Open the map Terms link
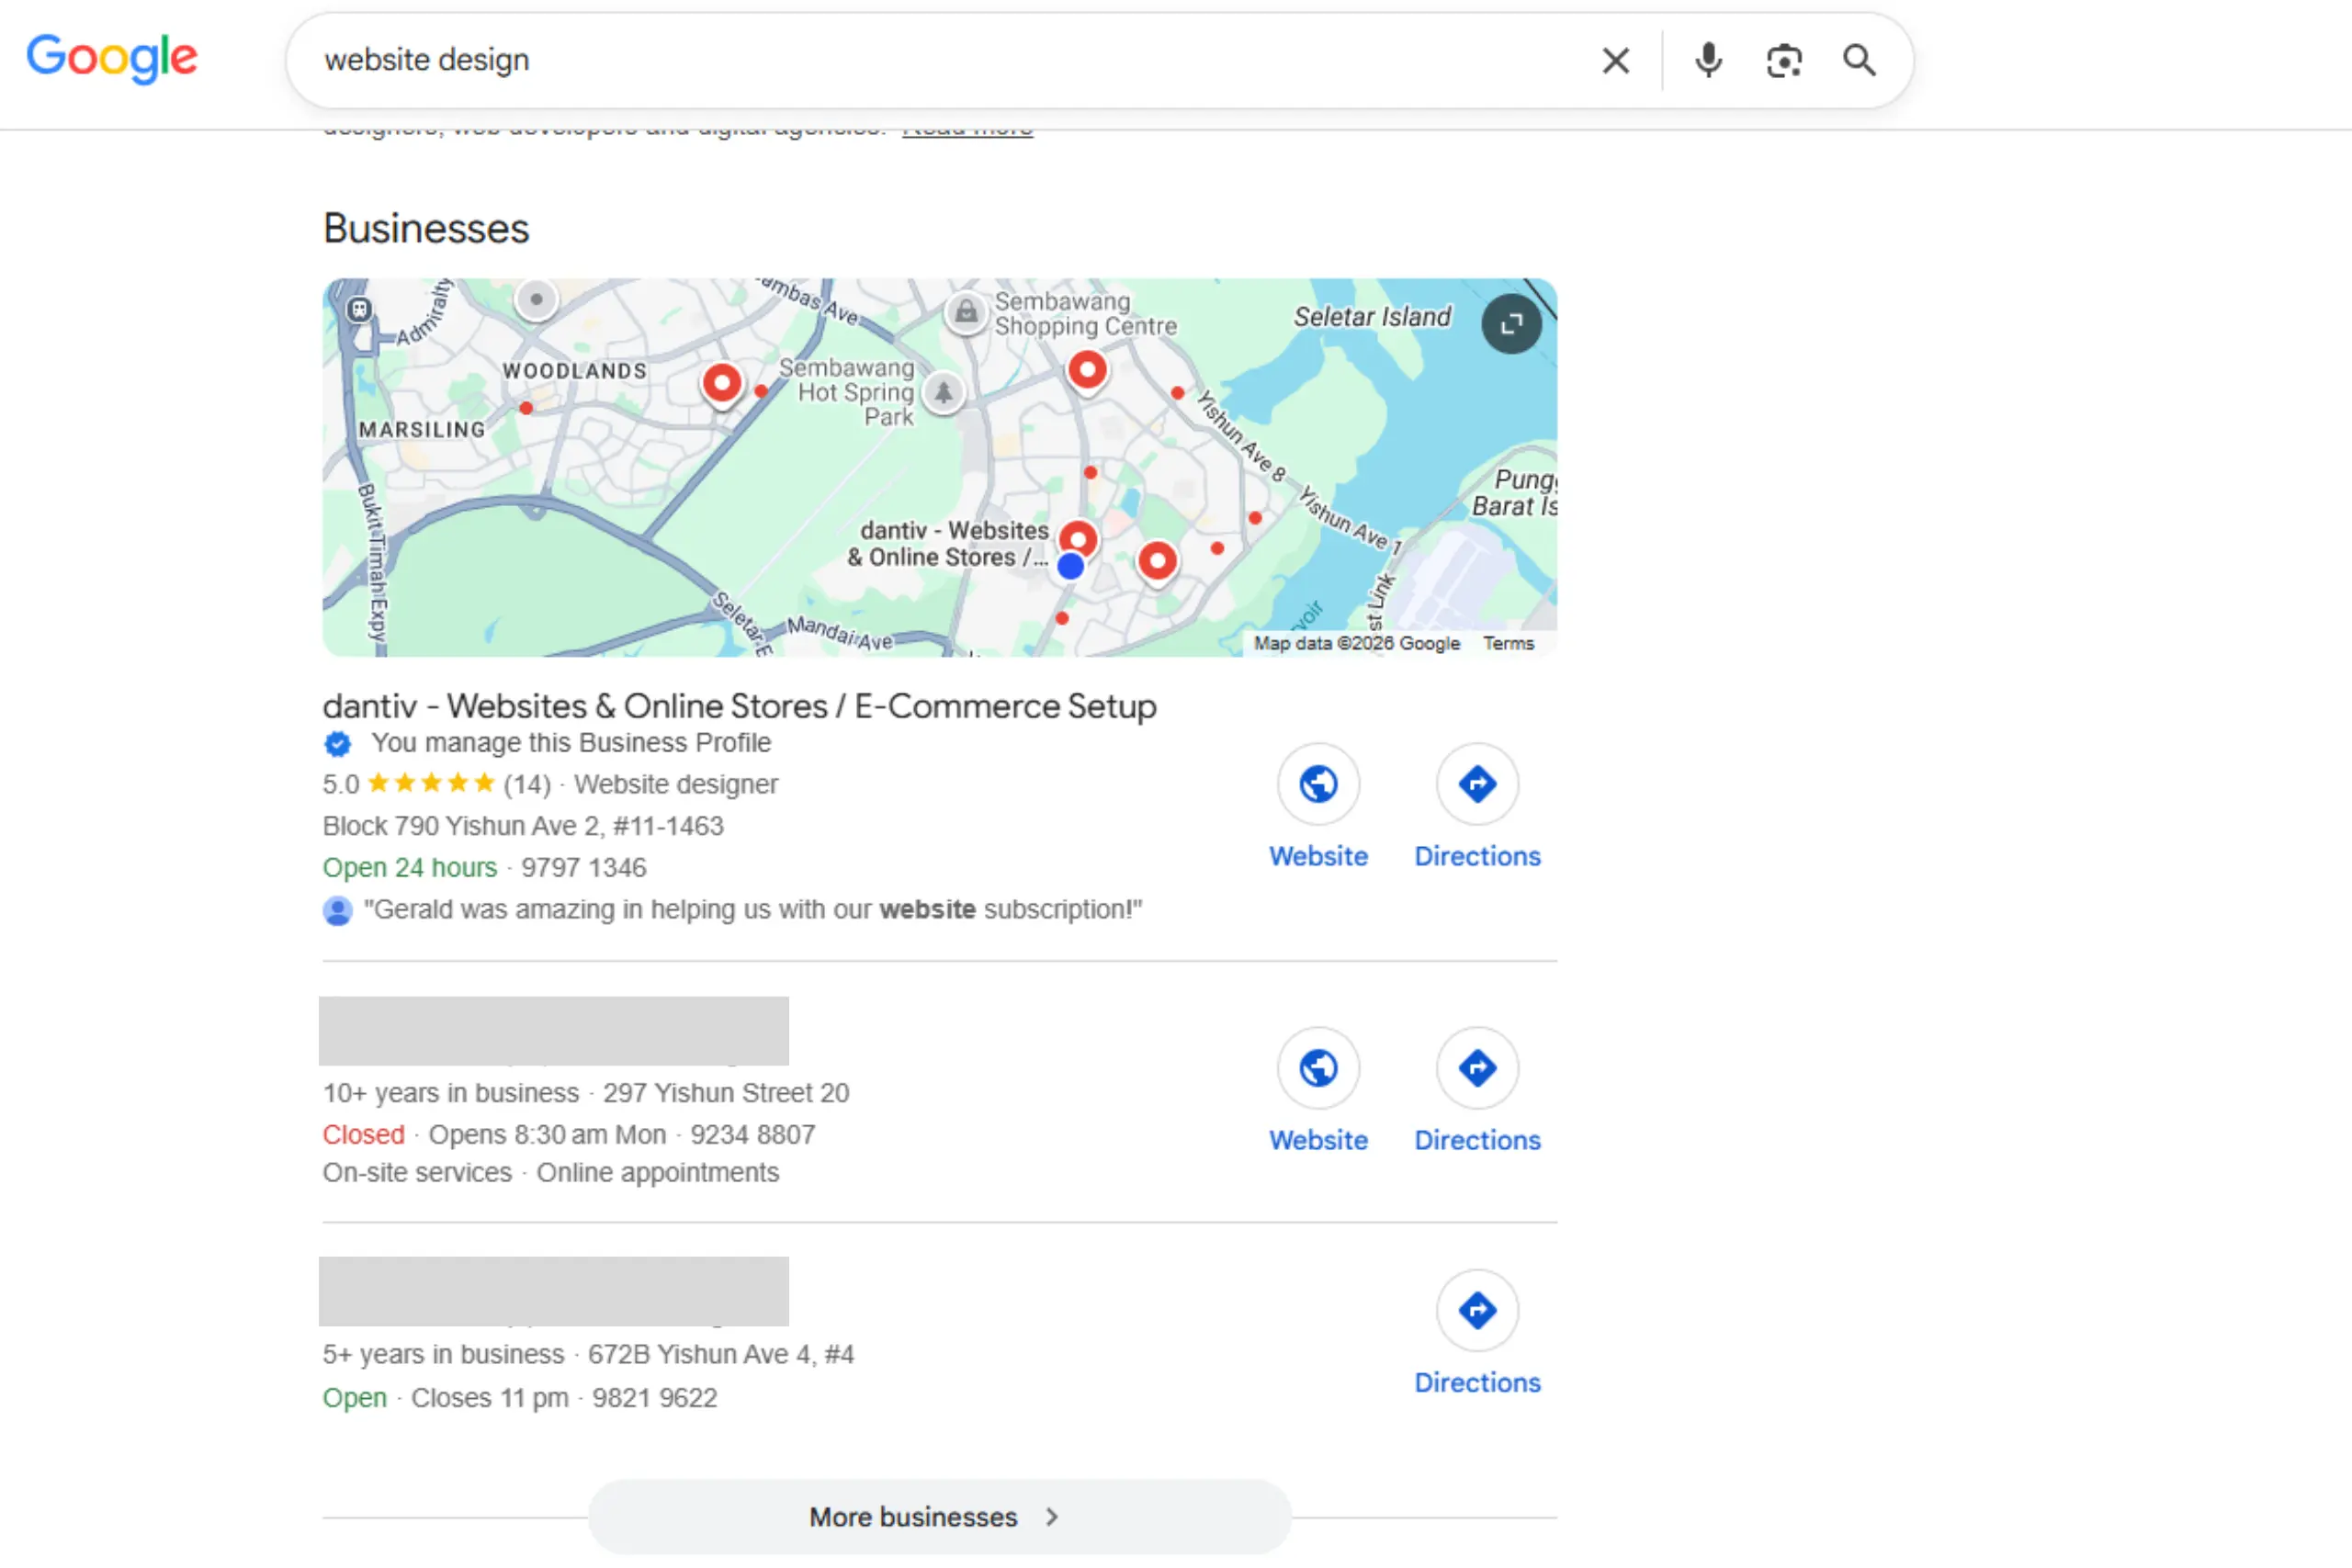The height and width of the screenshot is (1568, 2352). point(1508,643)
